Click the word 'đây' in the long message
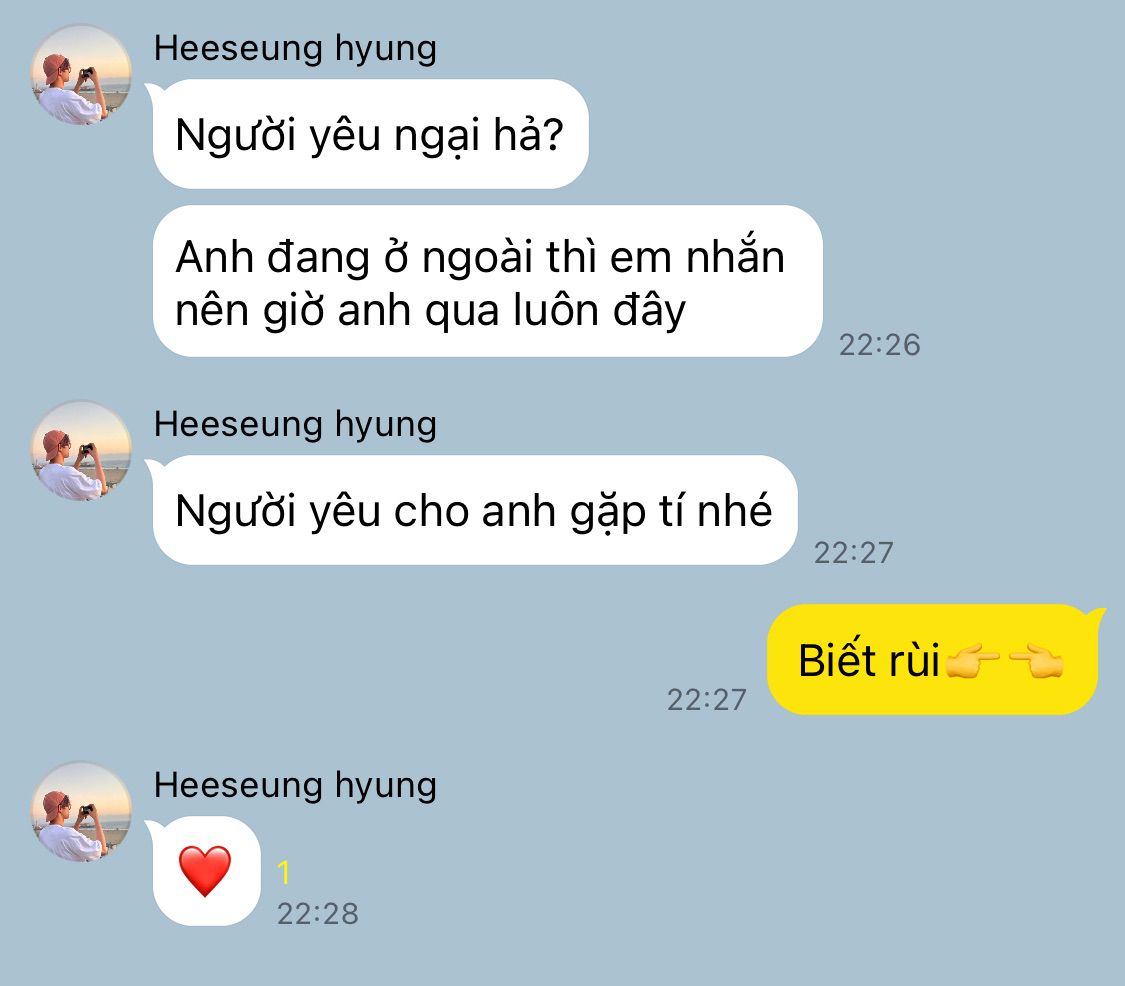 point(649,310)
